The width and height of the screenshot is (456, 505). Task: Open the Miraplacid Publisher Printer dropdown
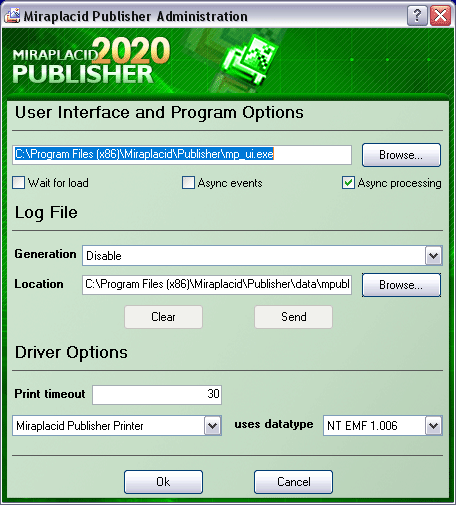click(213, 426)
